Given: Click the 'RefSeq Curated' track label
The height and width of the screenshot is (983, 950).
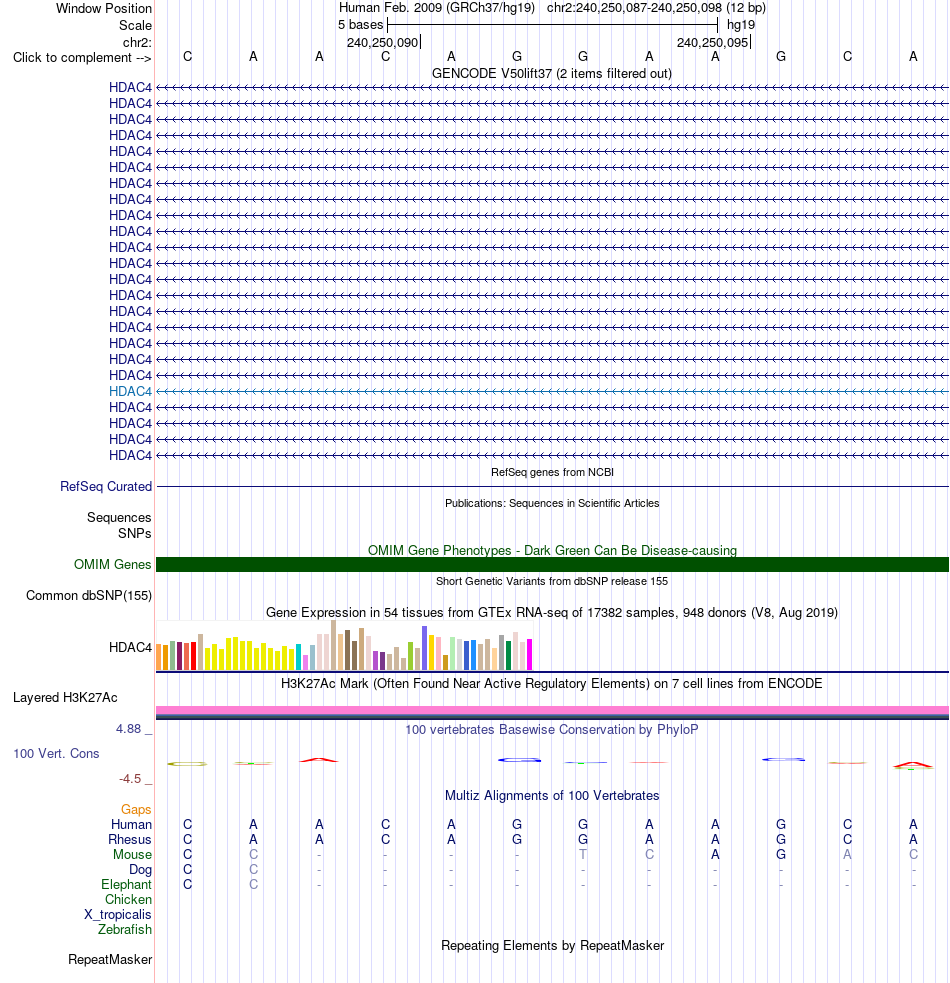Looking at the screenshot, I should coord(106,486).
